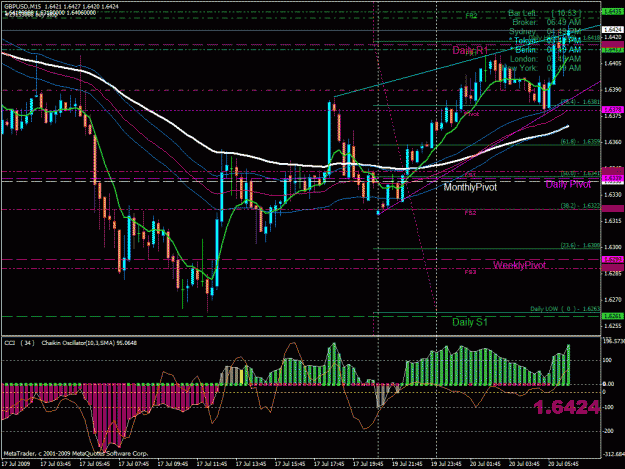
Task: Click the -200 indicator scale value
Action: pos(609,431)
